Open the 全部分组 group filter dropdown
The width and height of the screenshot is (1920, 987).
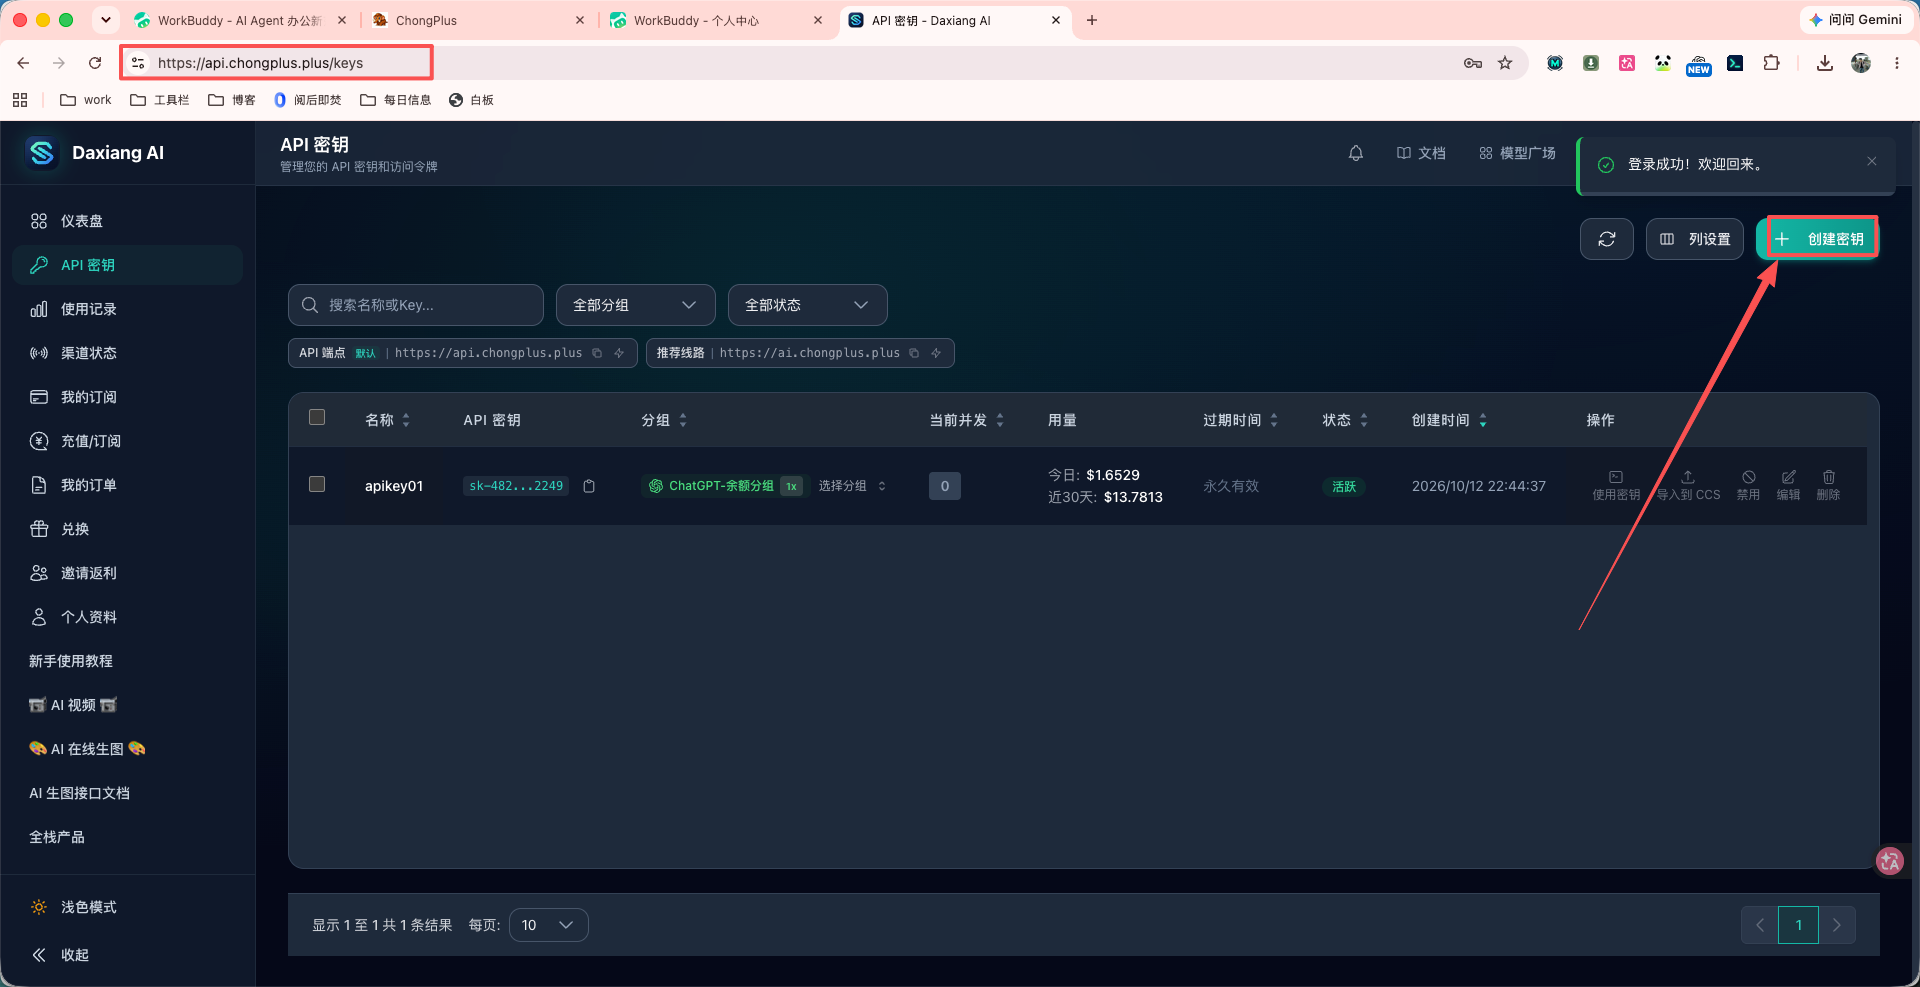tap(635, 305)
